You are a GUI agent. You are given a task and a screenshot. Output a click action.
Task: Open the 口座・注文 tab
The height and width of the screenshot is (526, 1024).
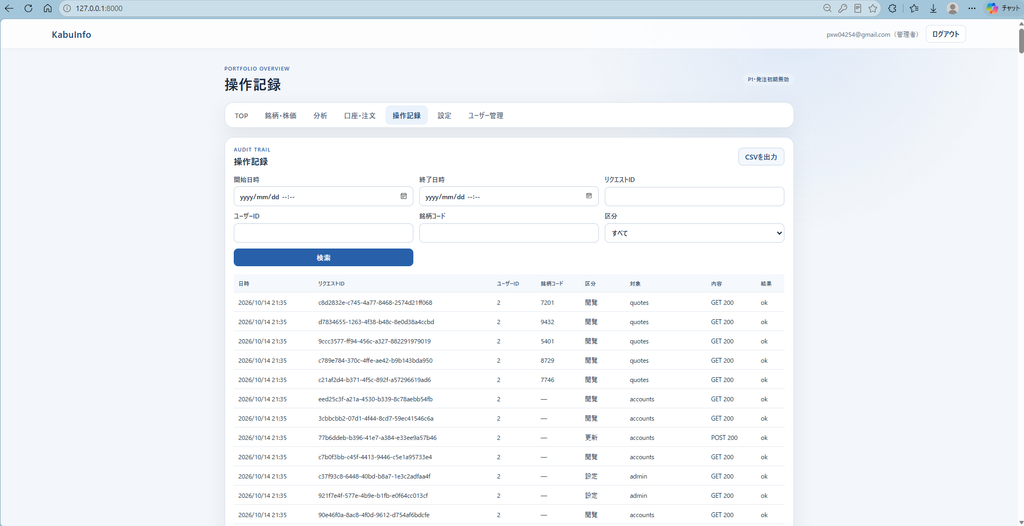pyautogui.click(x=360, y=116)
